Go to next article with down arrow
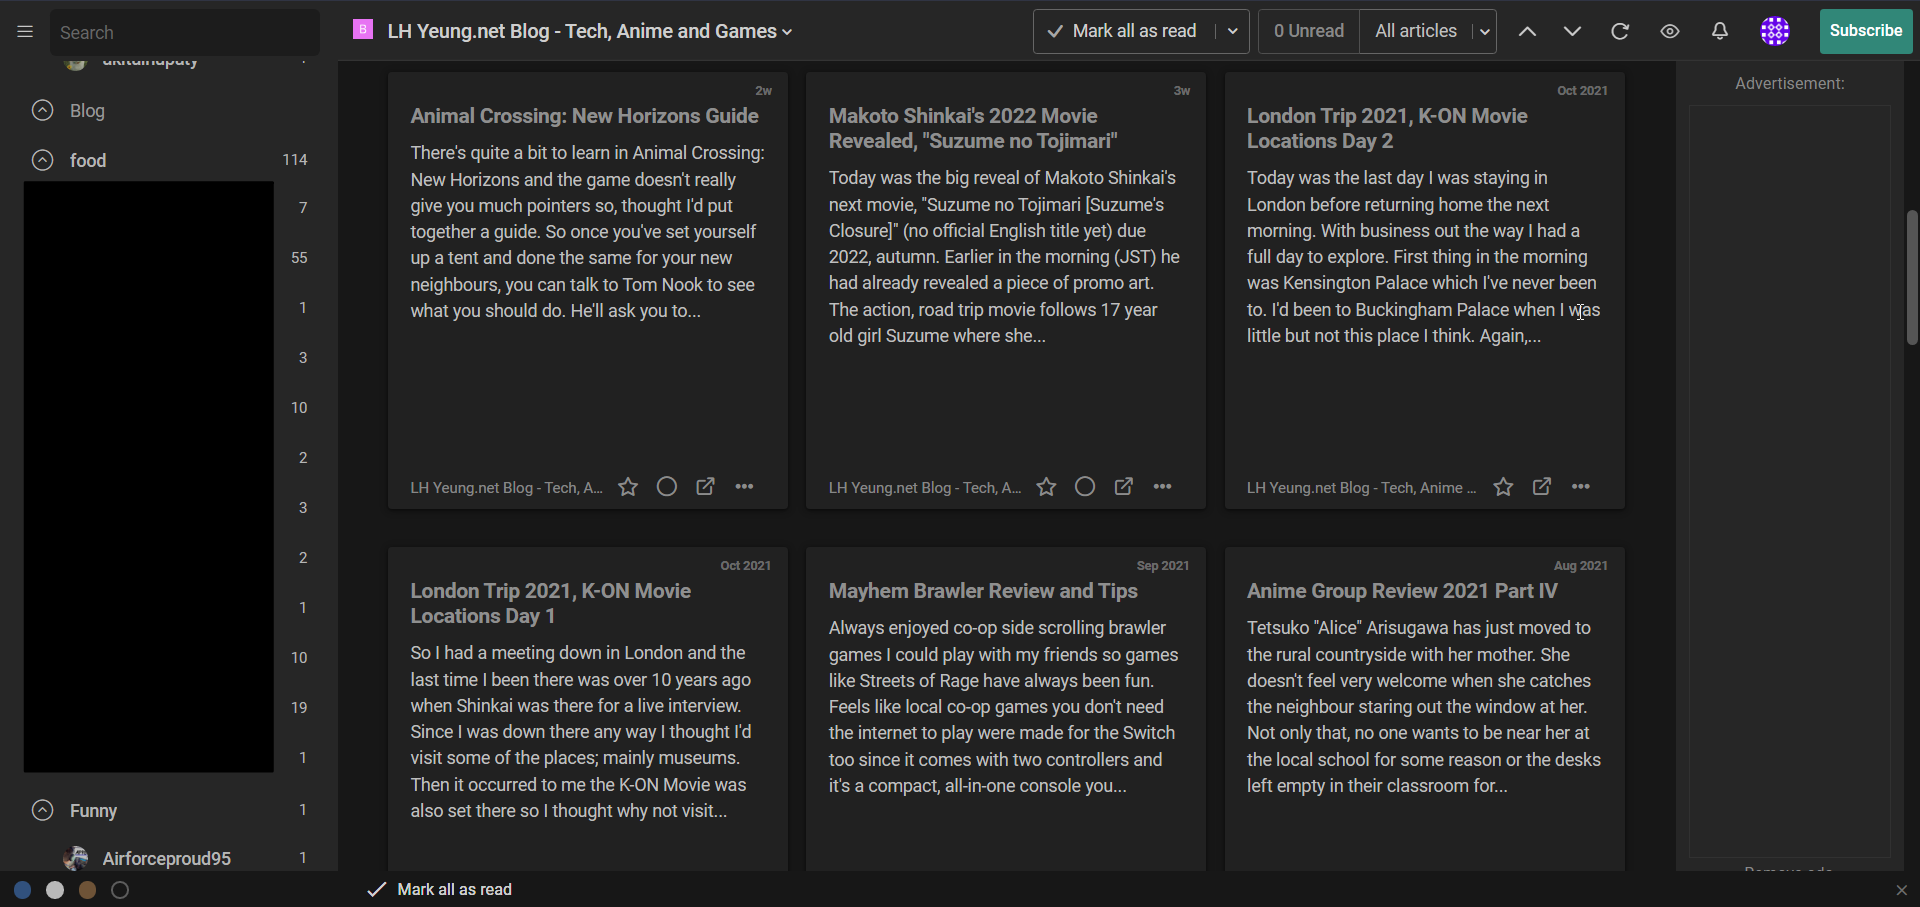This screenshot has height=907, width=1920. coord(1572,31)
